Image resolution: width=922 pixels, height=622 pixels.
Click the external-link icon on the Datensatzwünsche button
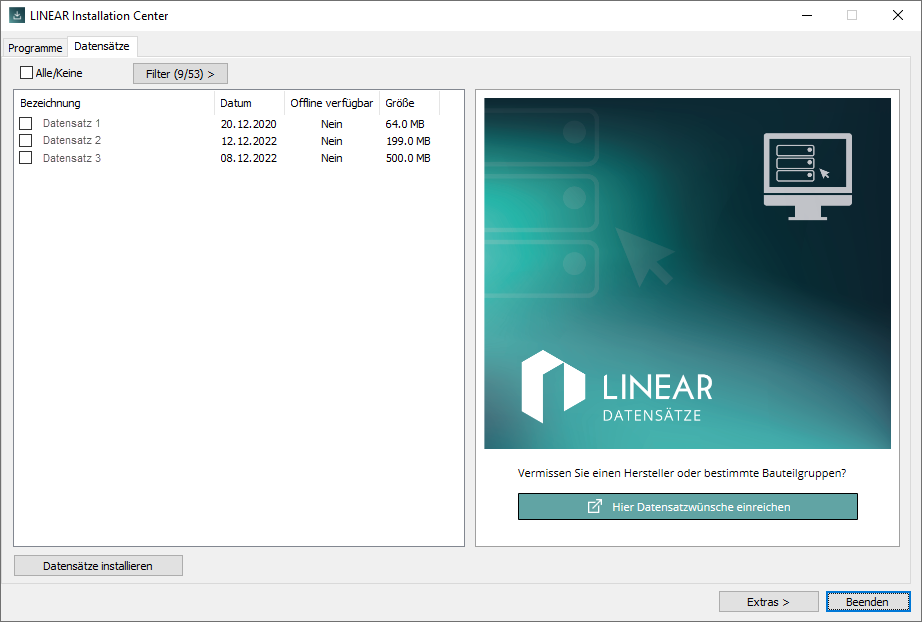pos(595,506)
